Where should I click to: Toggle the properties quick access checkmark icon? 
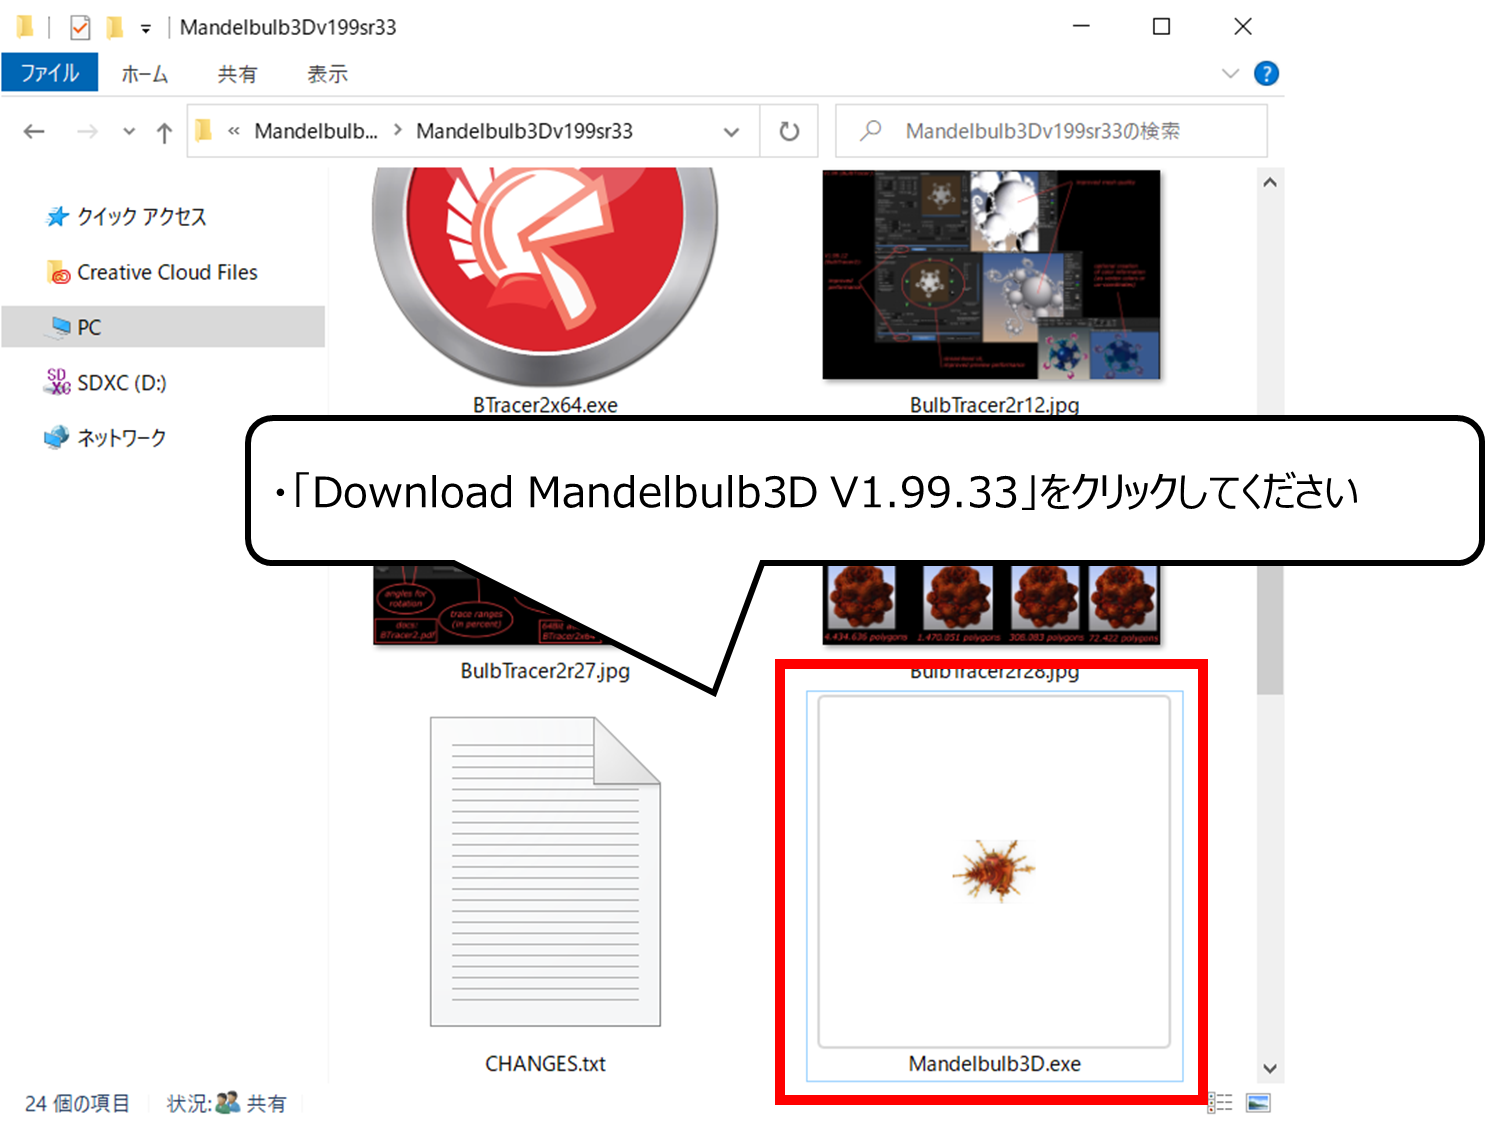click(x=80, y=27)
